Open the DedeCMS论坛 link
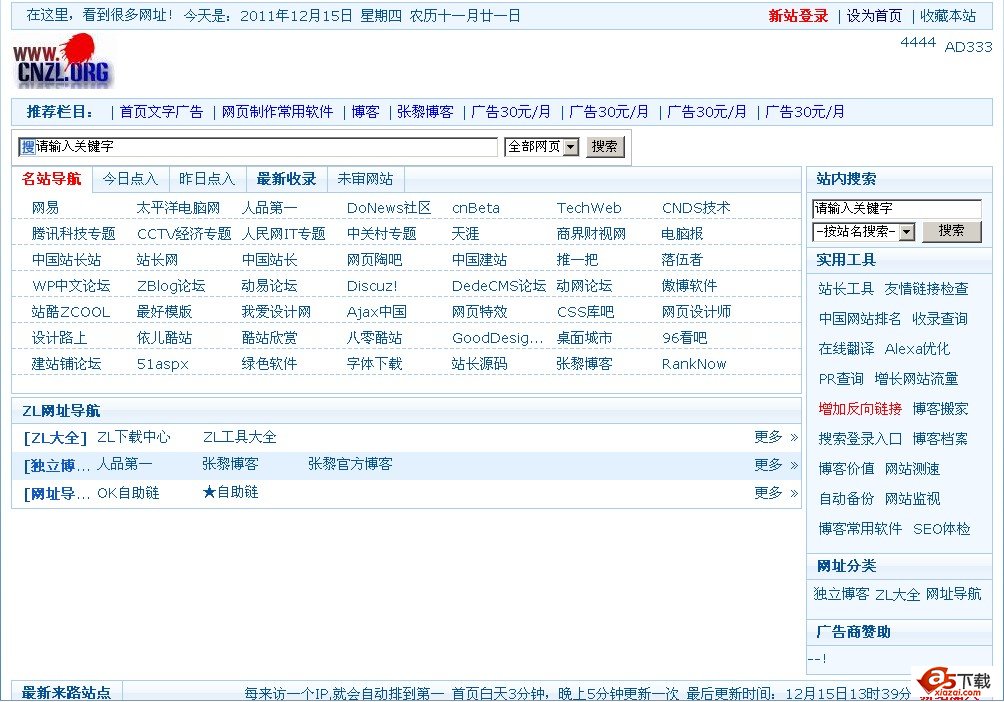Viewport: 1004px width, 702px height. [x=499, y=286]
